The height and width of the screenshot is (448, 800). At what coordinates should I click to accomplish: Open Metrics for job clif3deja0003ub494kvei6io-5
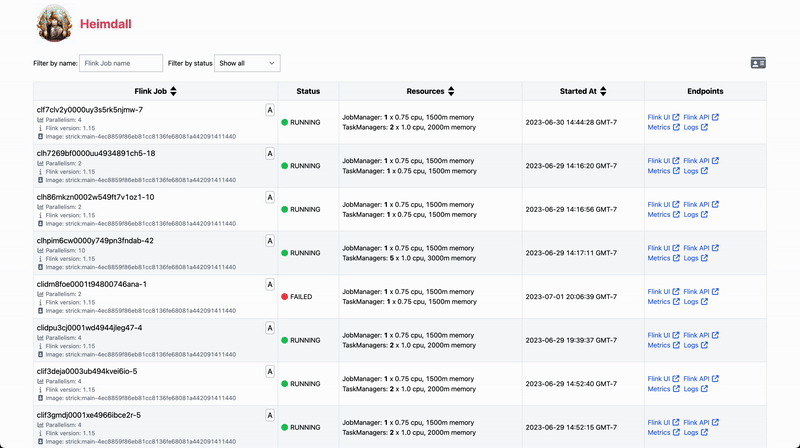(663, 389)
